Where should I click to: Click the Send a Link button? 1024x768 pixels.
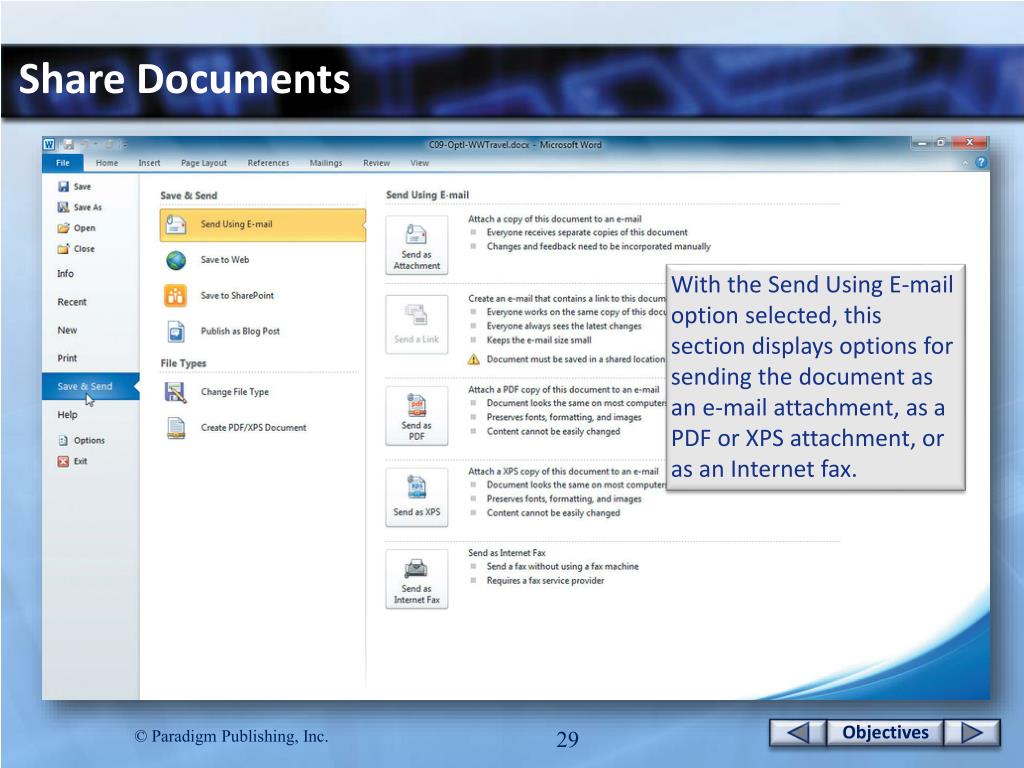pos(417,325)
